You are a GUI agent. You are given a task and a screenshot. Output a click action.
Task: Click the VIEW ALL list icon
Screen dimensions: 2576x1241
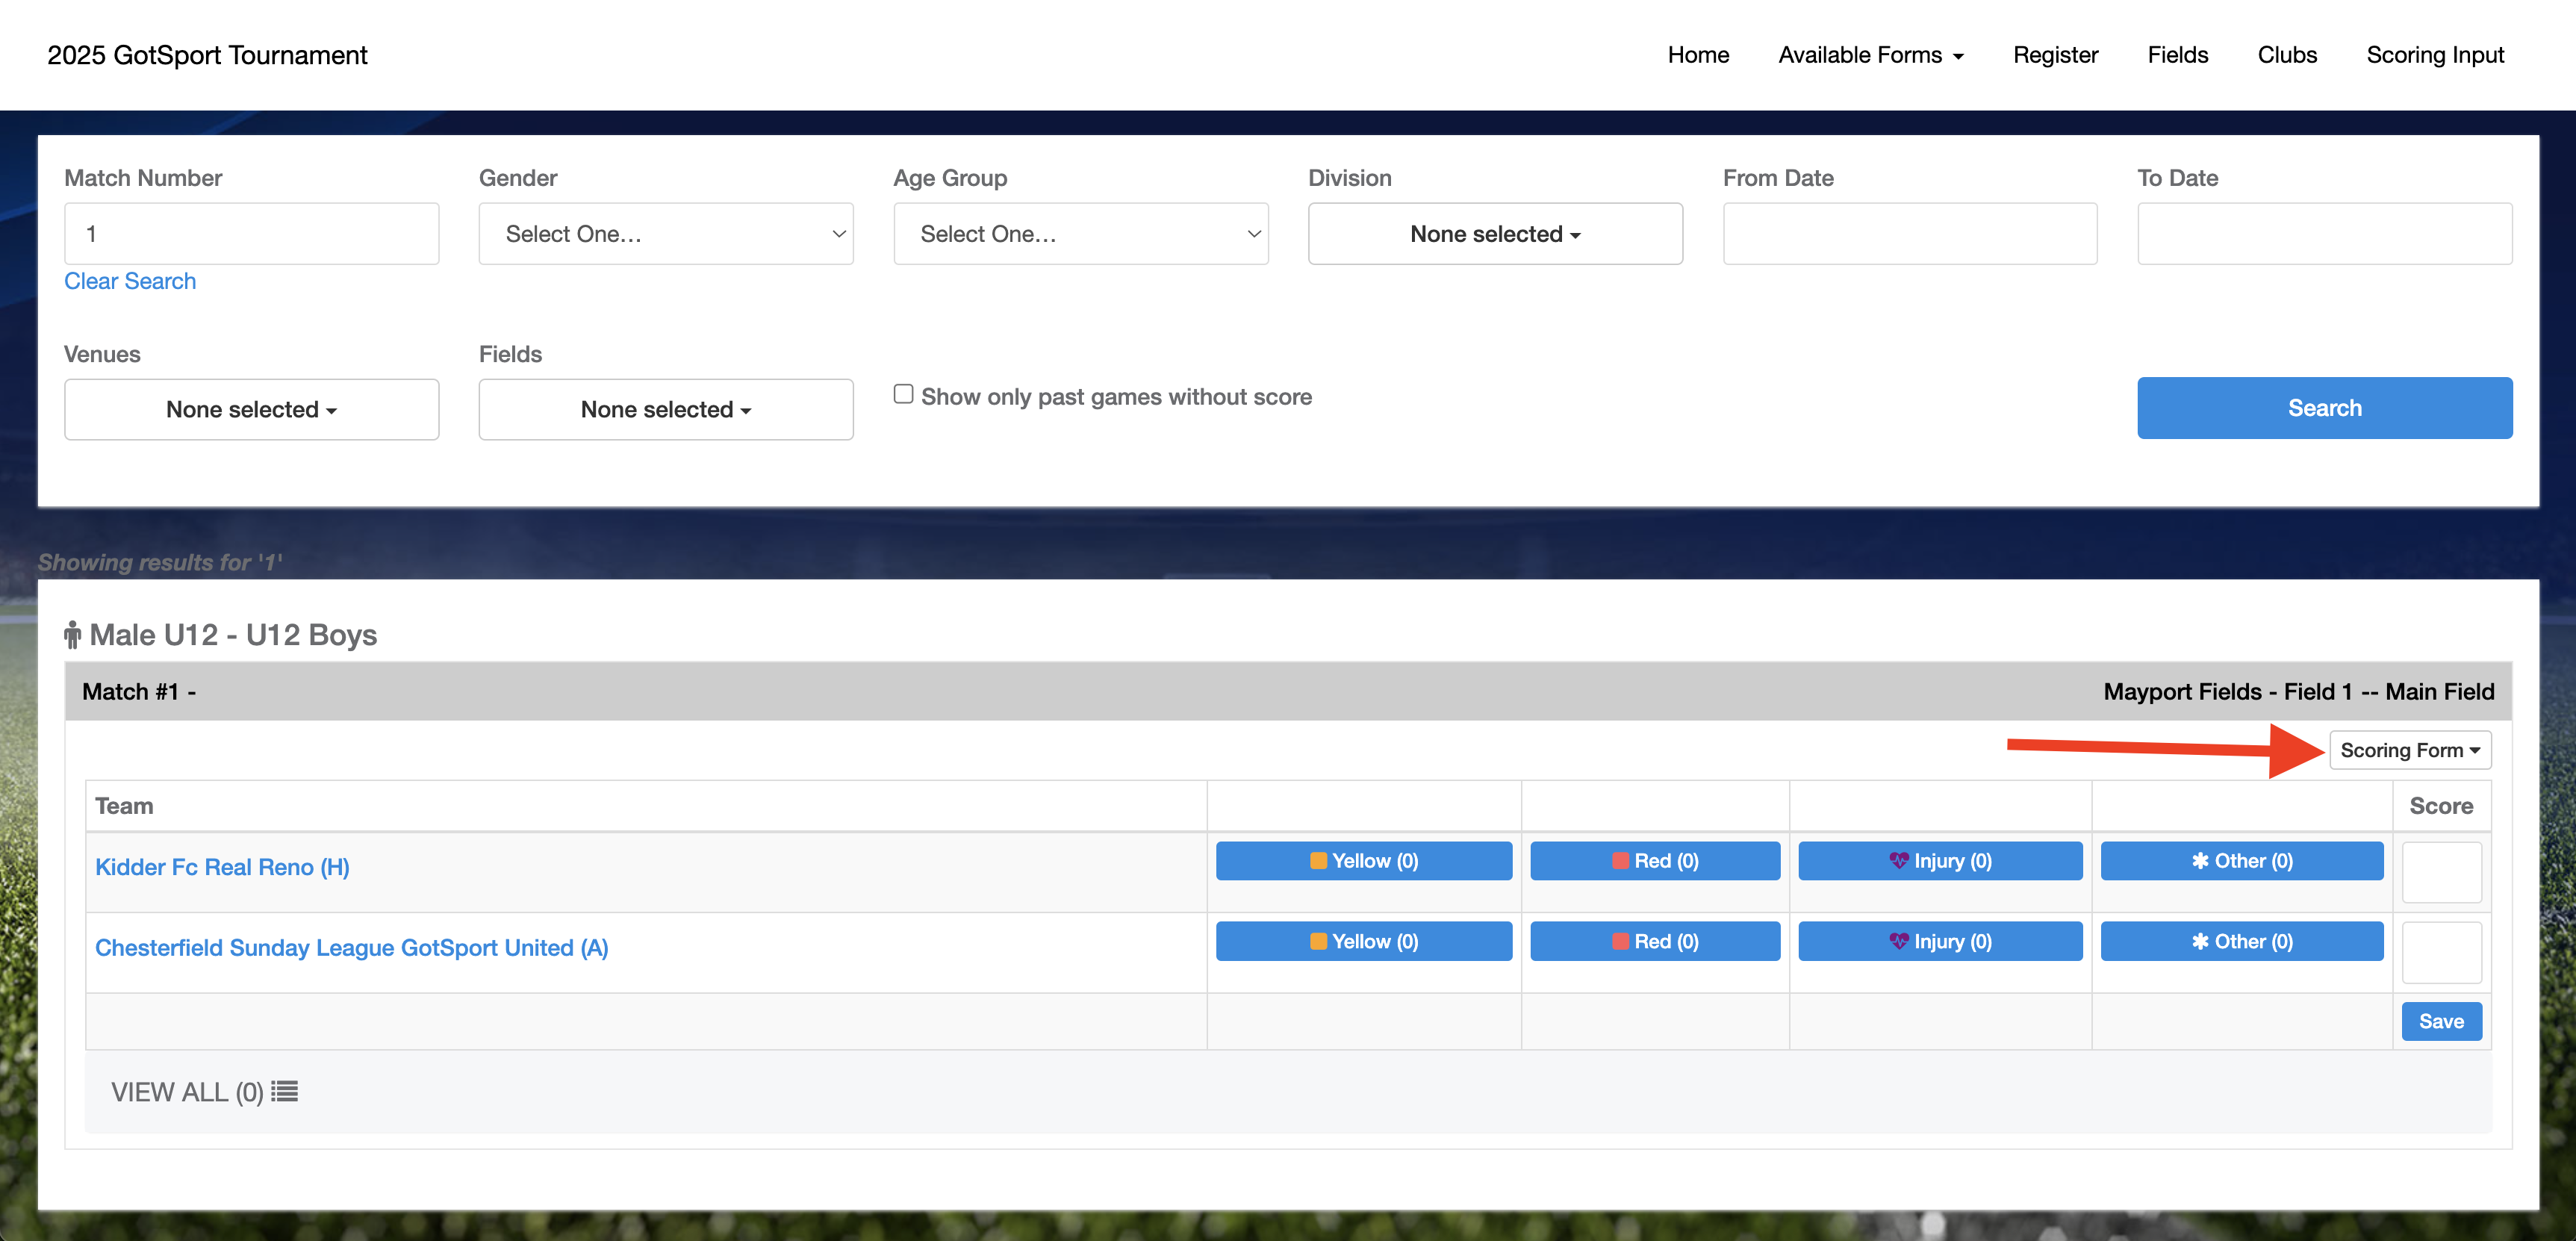pos(284,1091)
